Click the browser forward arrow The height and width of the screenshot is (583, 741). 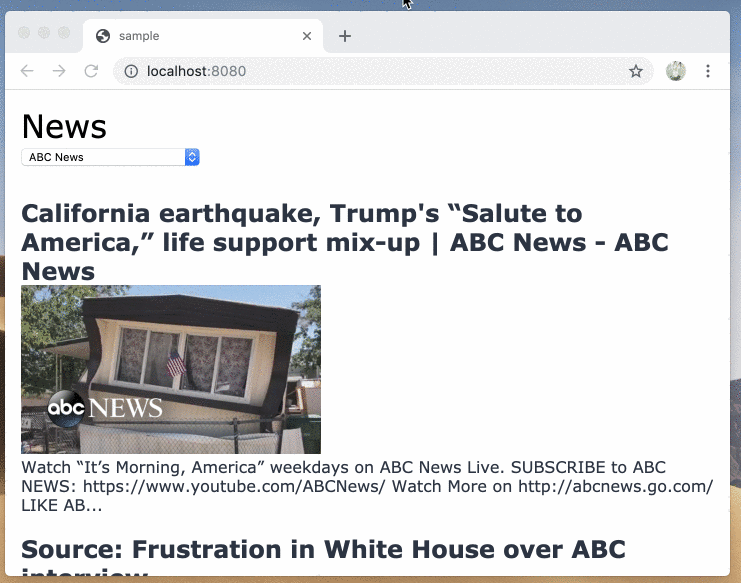(59, 71)
